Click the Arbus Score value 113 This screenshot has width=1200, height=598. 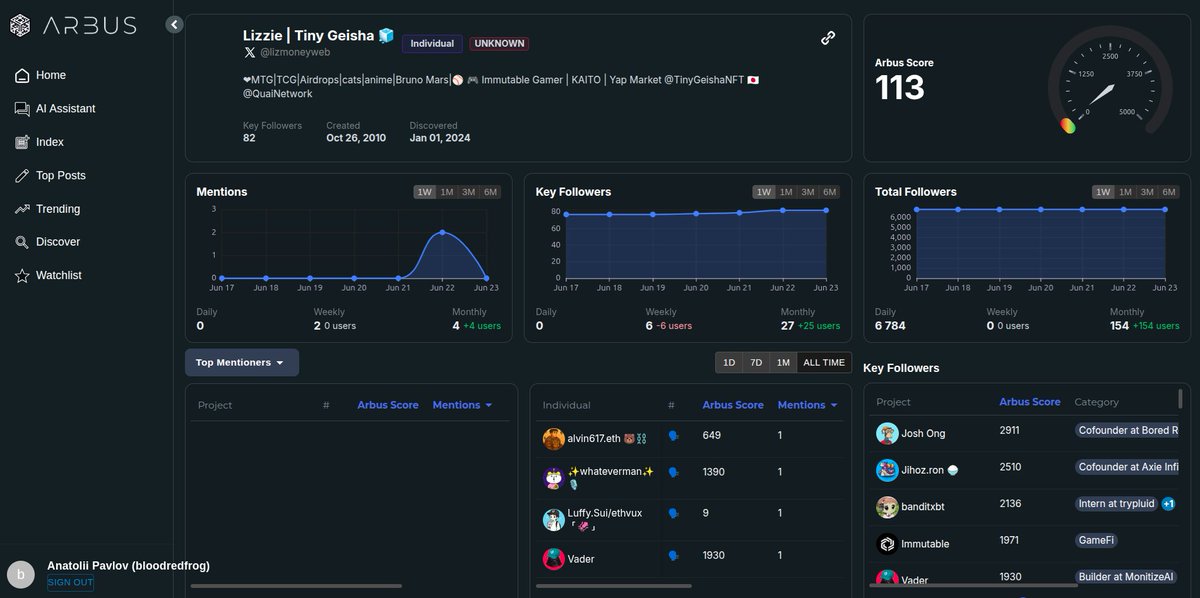pyautogui.click(x=900, y=88)
